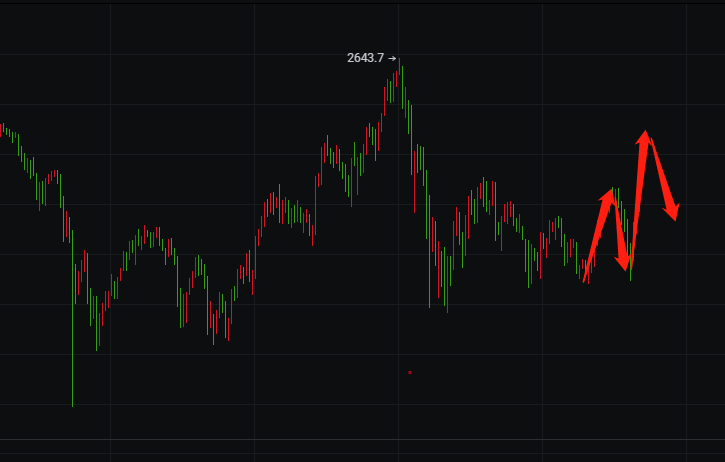Screen dimensions: 725x462
Task: Click the 2643.7 high price label
Action: point(365,58)
